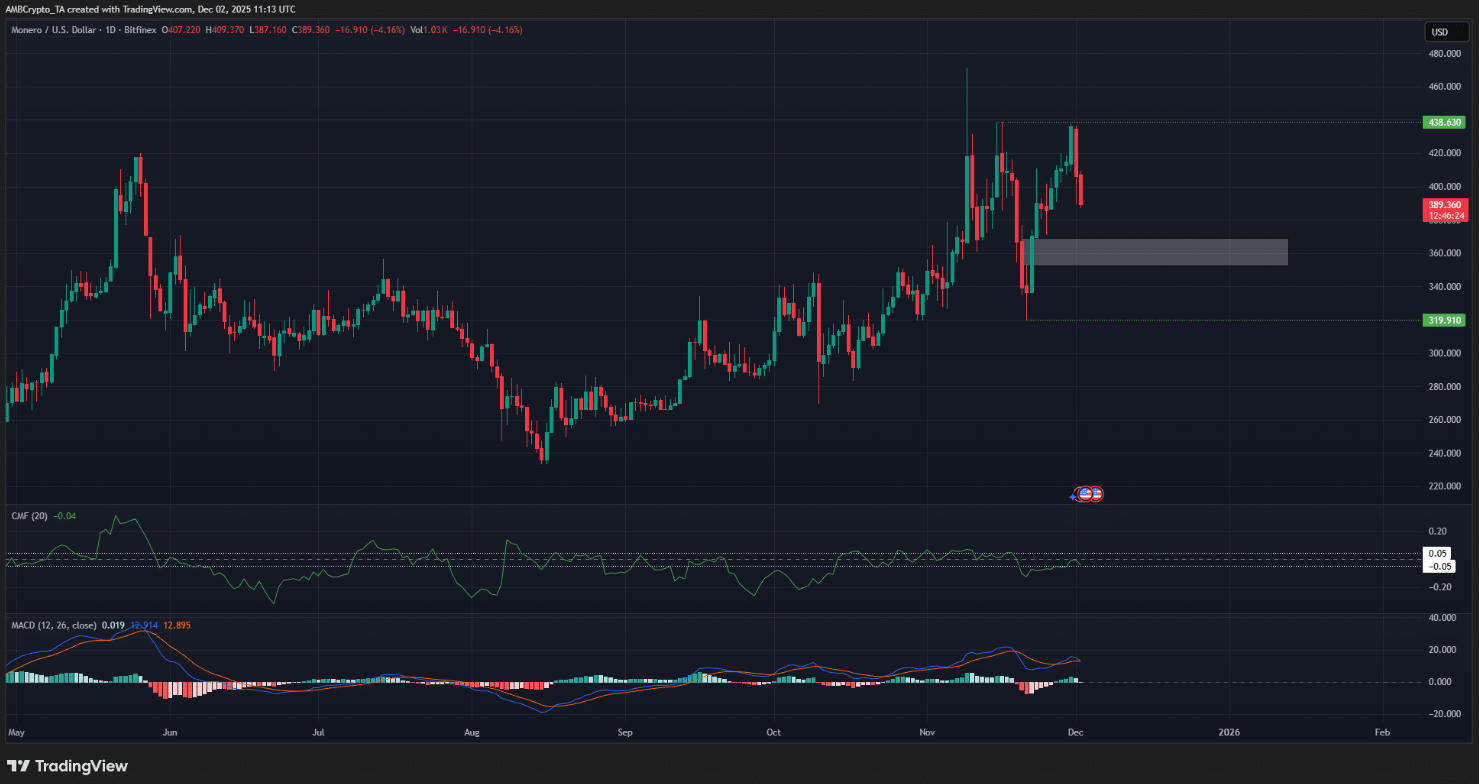Click the blue sparkle event marker

click(x=1074, y=496)
